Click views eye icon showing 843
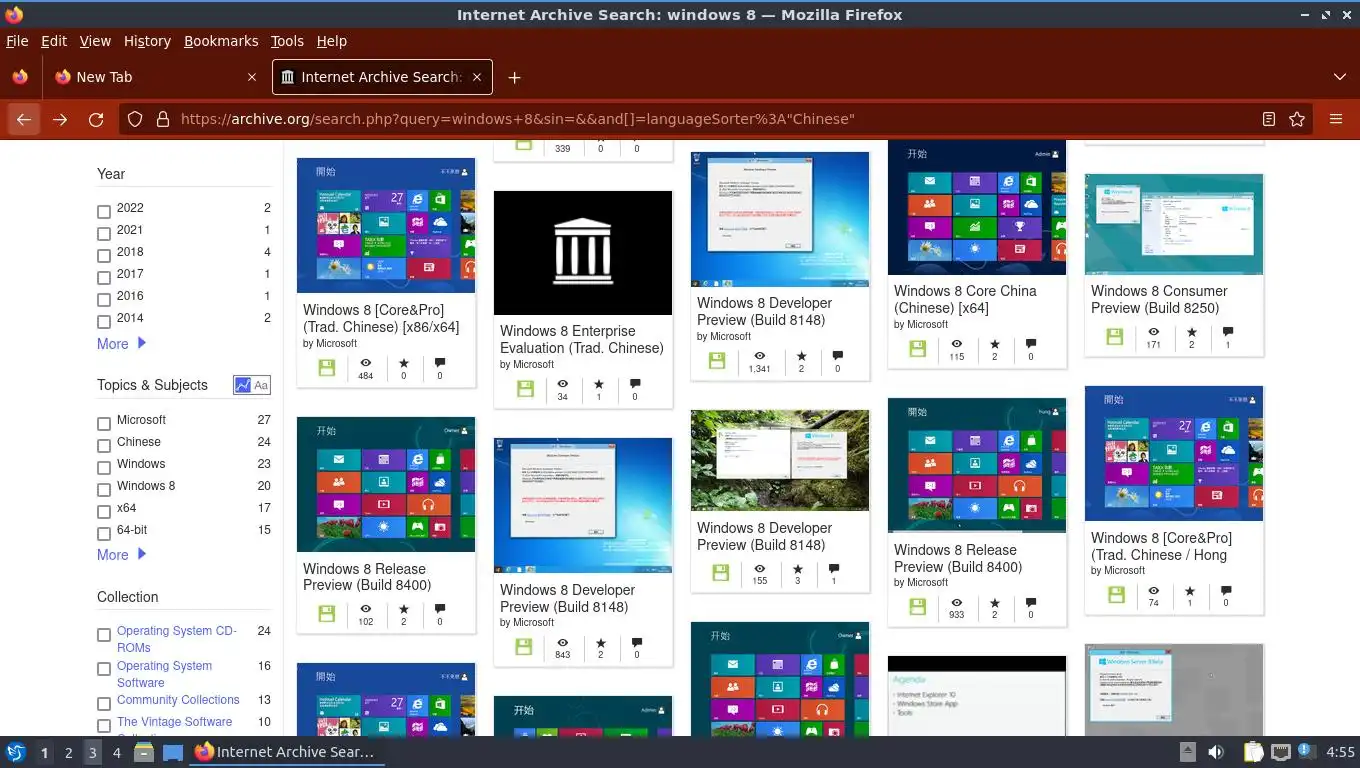 pyautogui.click(x=563, y=642)
